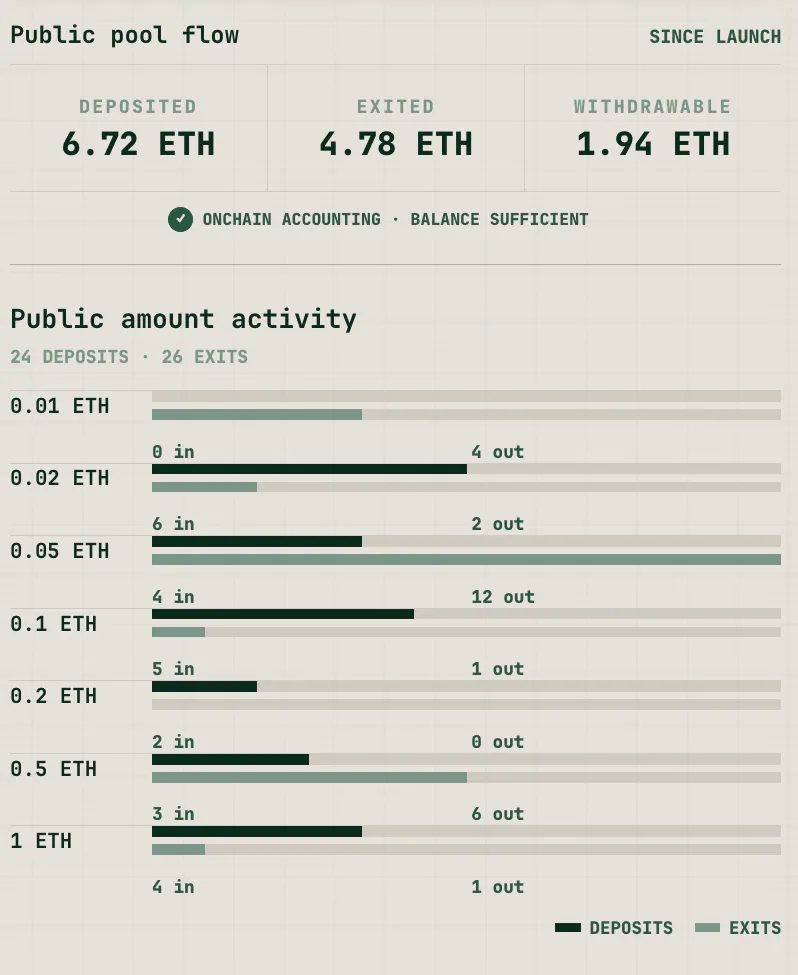Click the 0.05 ETH full-width exits bar

(x=466, y=560)
